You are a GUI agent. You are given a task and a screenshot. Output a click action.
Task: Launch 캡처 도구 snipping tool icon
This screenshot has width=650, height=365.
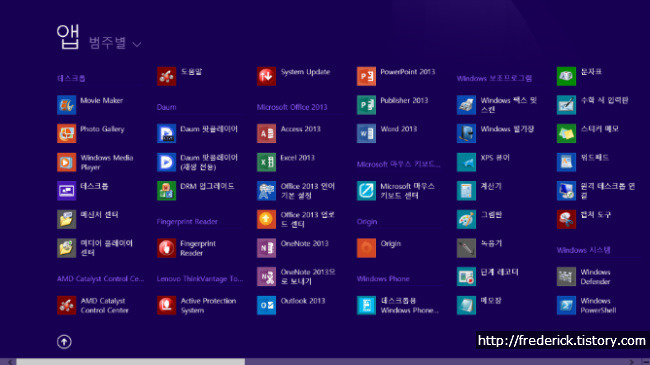(x=566, y=219)
